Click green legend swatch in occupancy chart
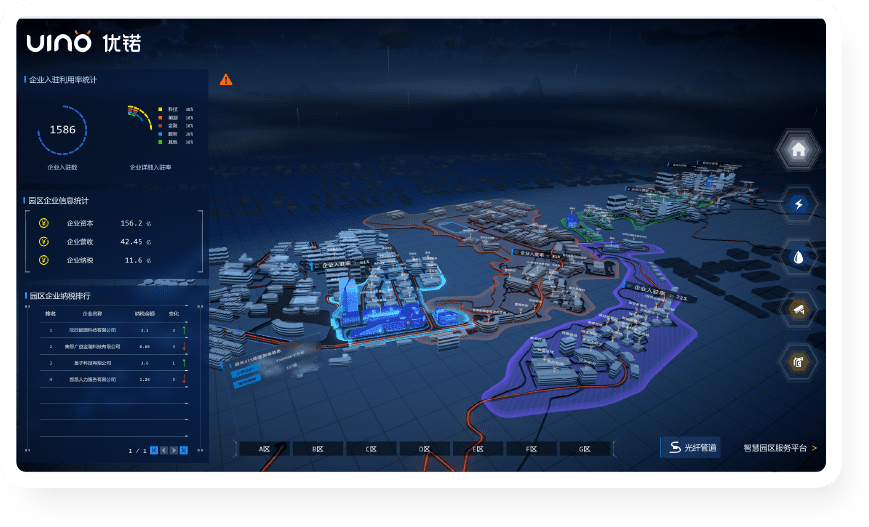 click(x=160, y=142)
